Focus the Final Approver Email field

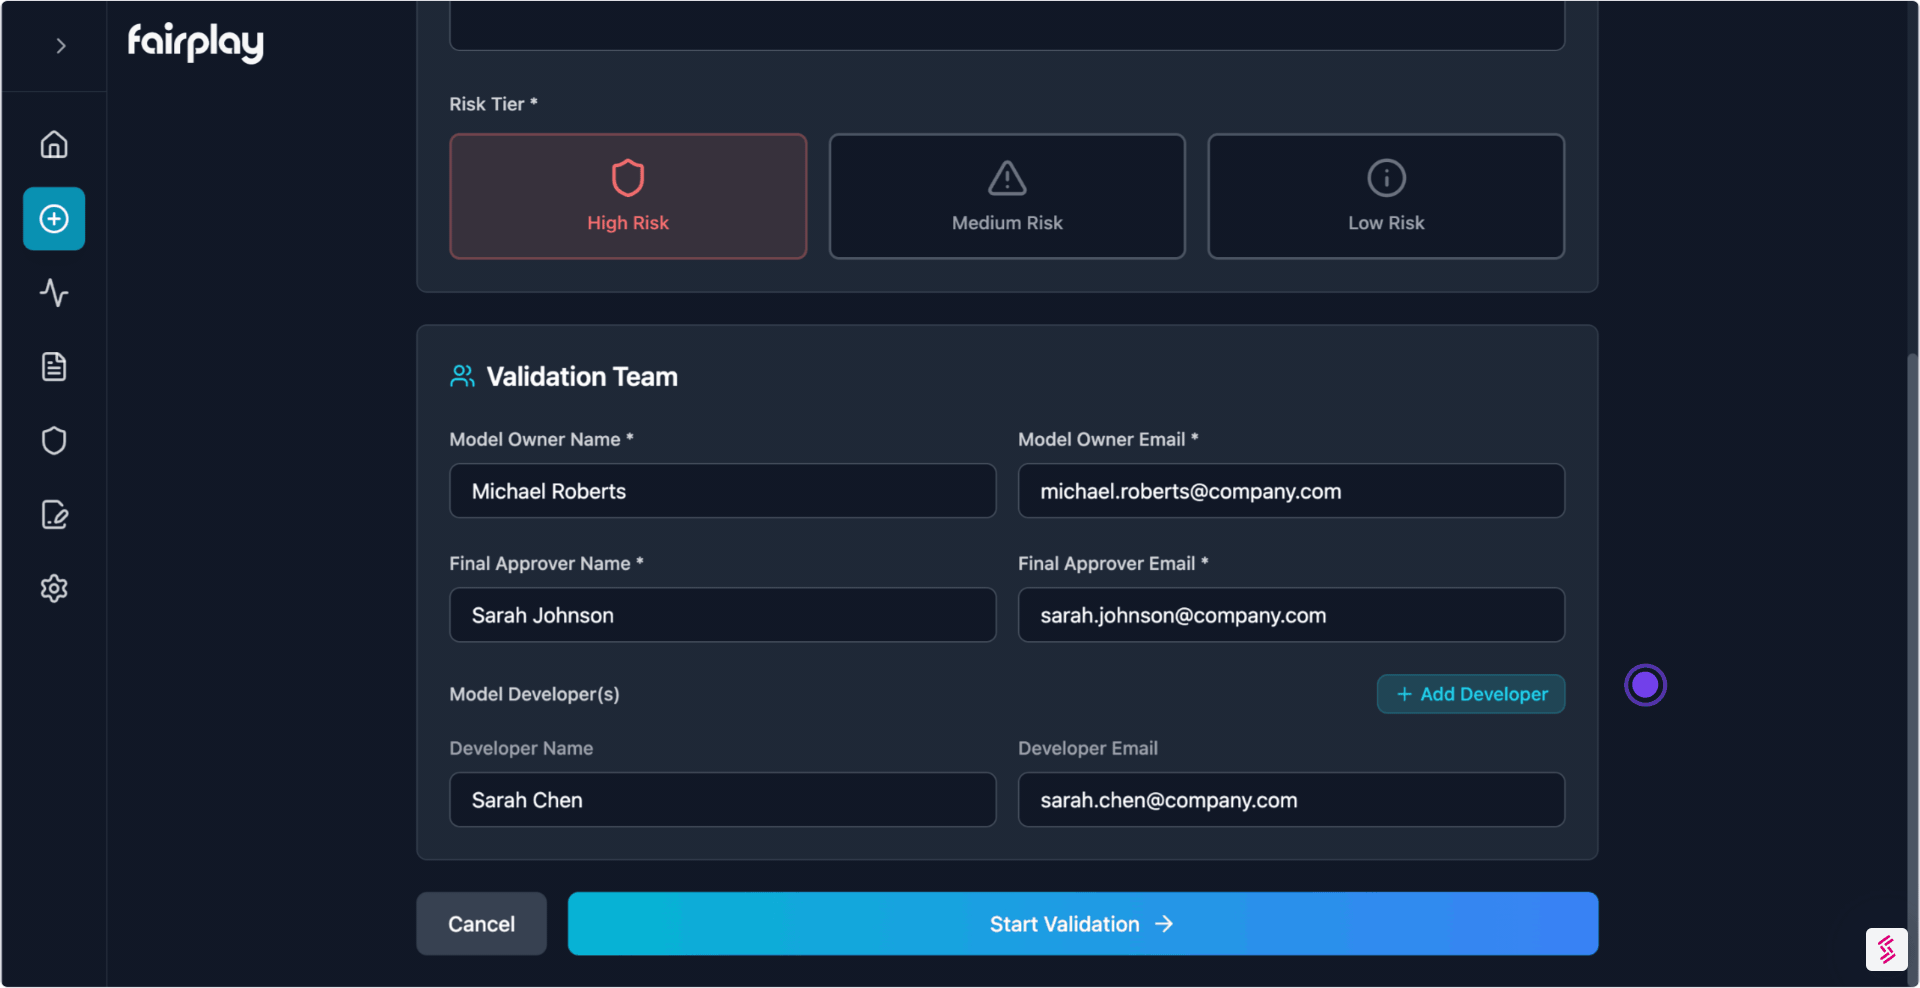1291,615
